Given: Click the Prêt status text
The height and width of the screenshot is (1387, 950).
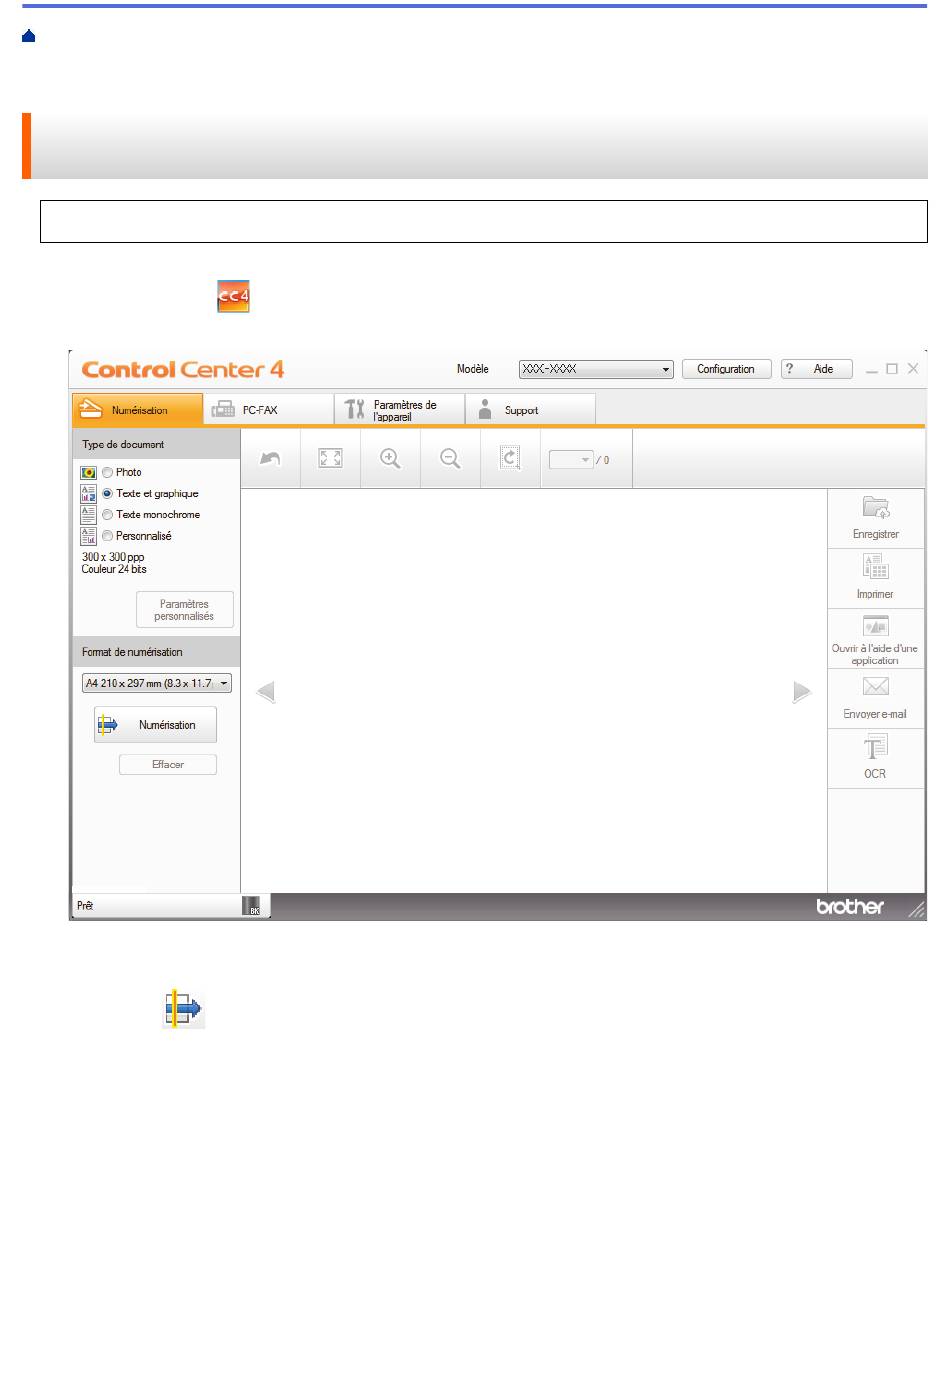Looking at the screenshot, I should coord(85,906).
